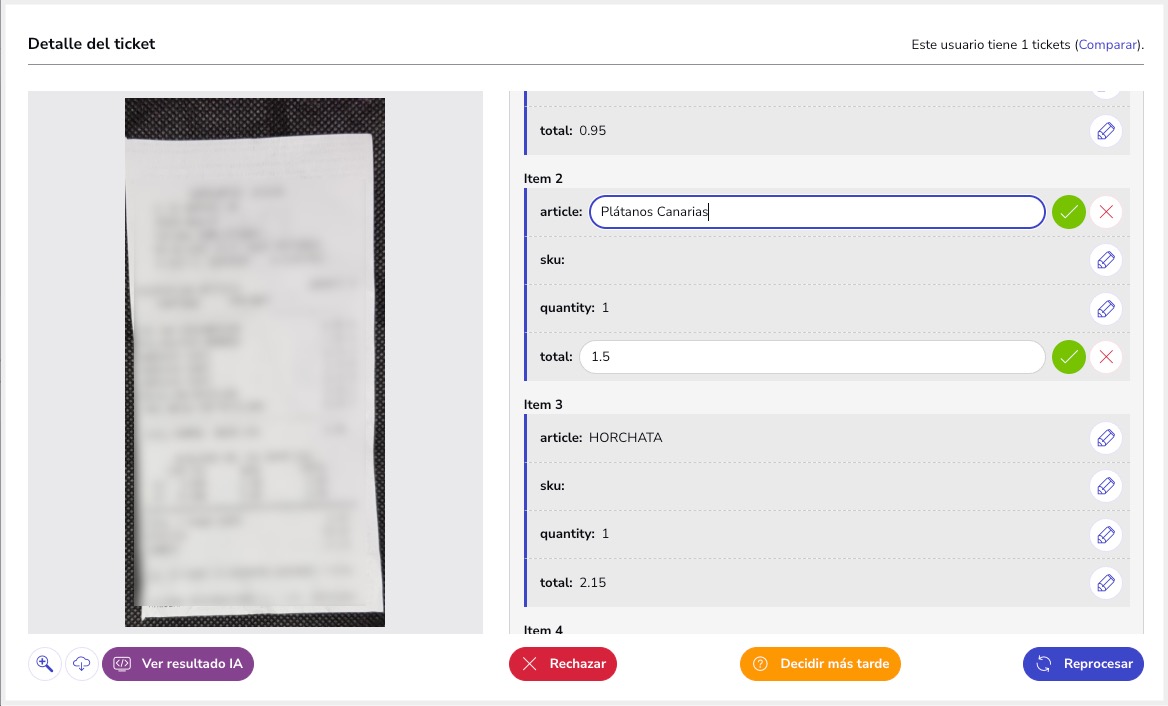Open the Comparar link
The height and width of the screenshot is (706, 1168).
coord(1107,44)
